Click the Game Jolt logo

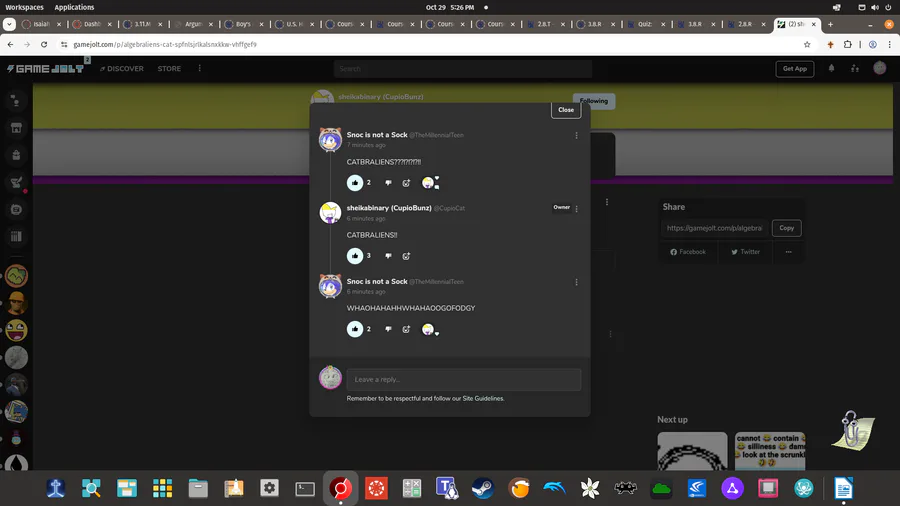pos(45,68)
